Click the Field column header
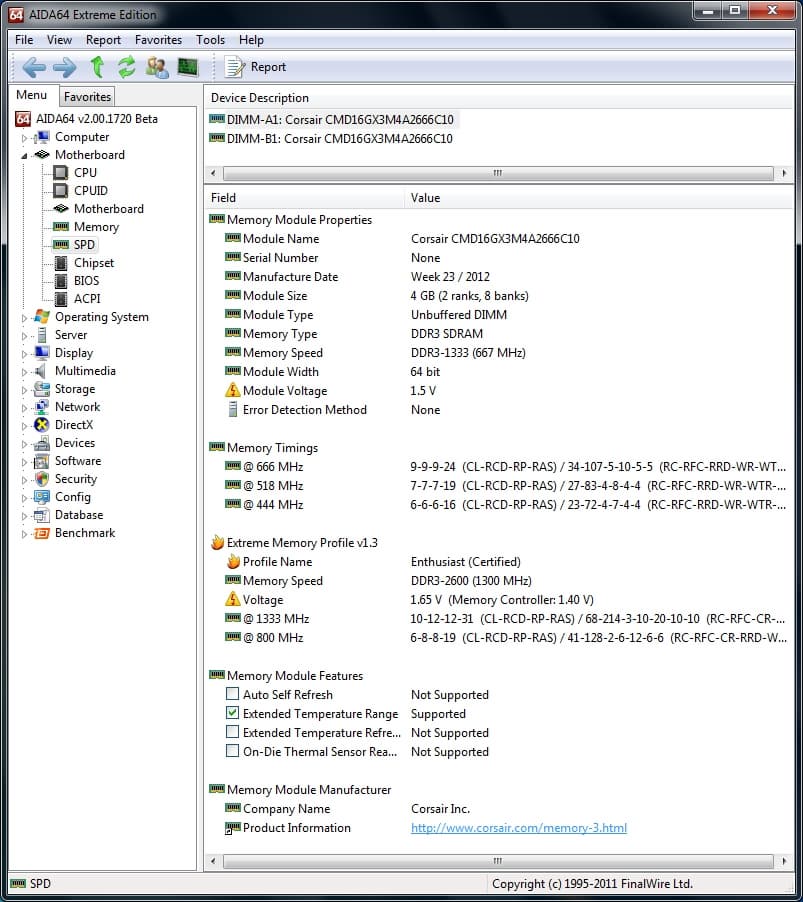Image resolution: width=803 pixels, height=902 pixels. coord(305,198)
